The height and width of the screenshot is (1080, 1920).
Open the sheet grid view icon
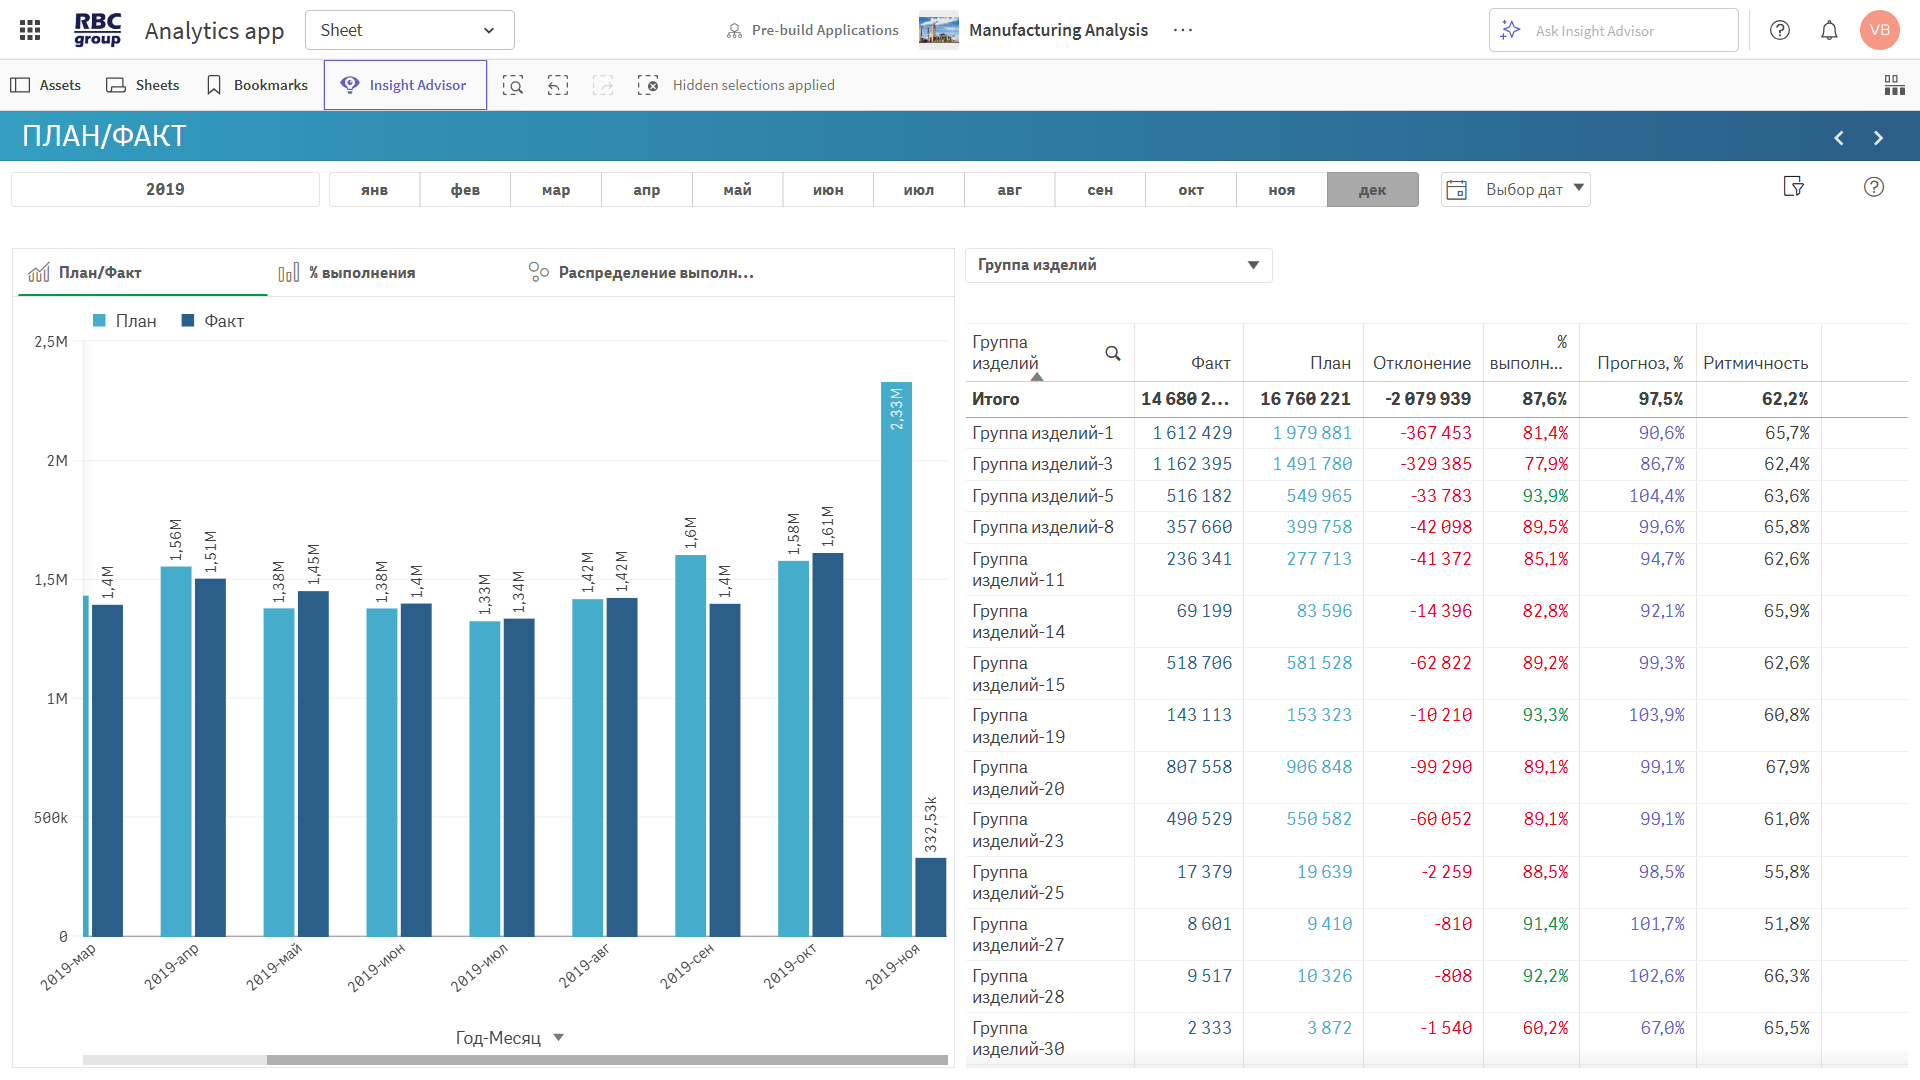coord(1894,85)
